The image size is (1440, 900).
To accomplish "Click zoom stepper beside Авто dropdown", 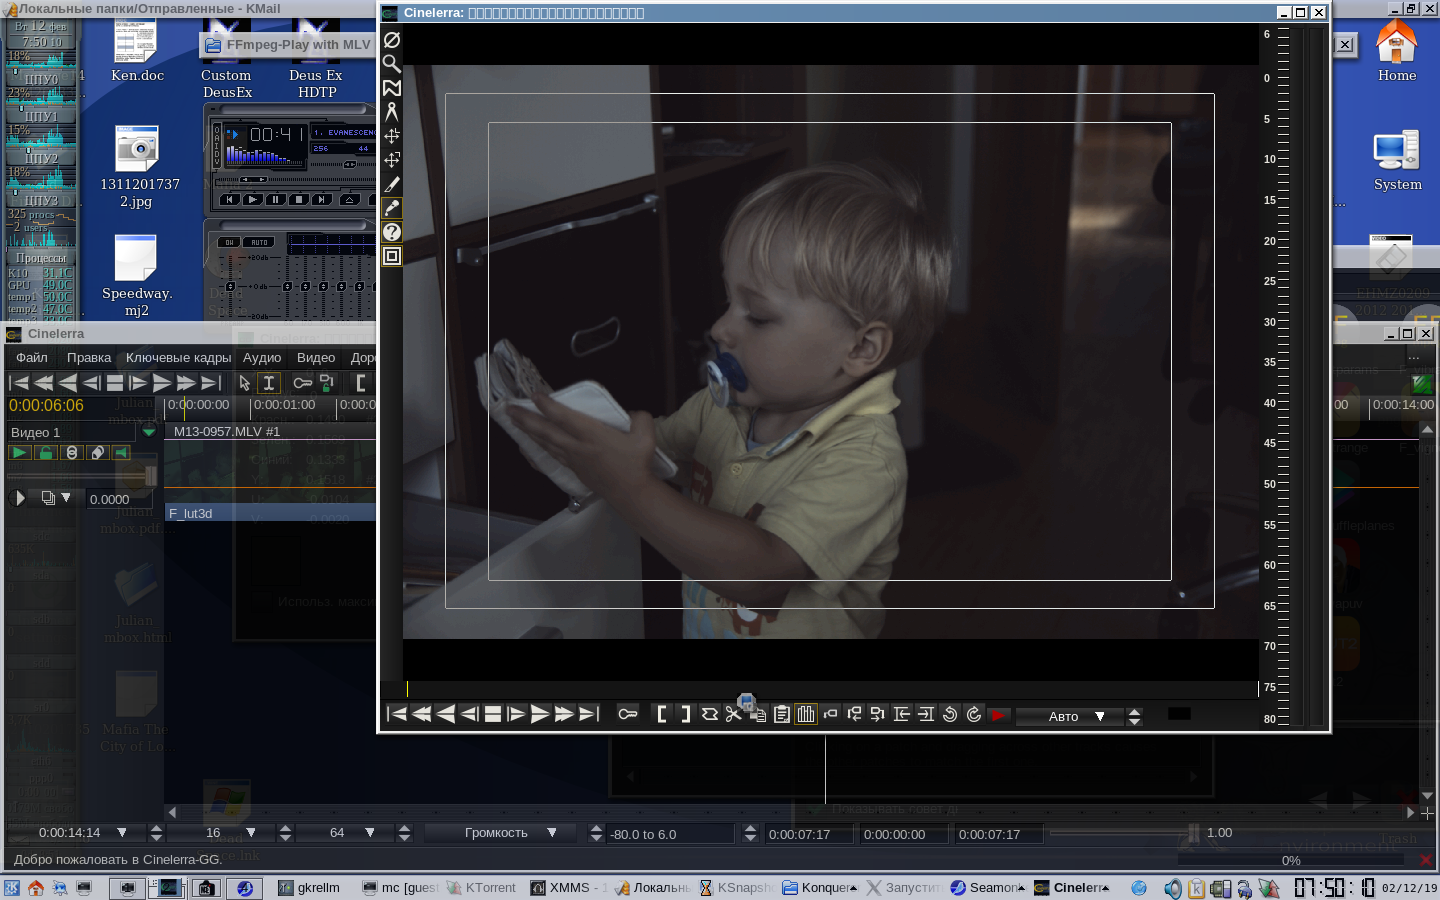I will (1134, 716).
